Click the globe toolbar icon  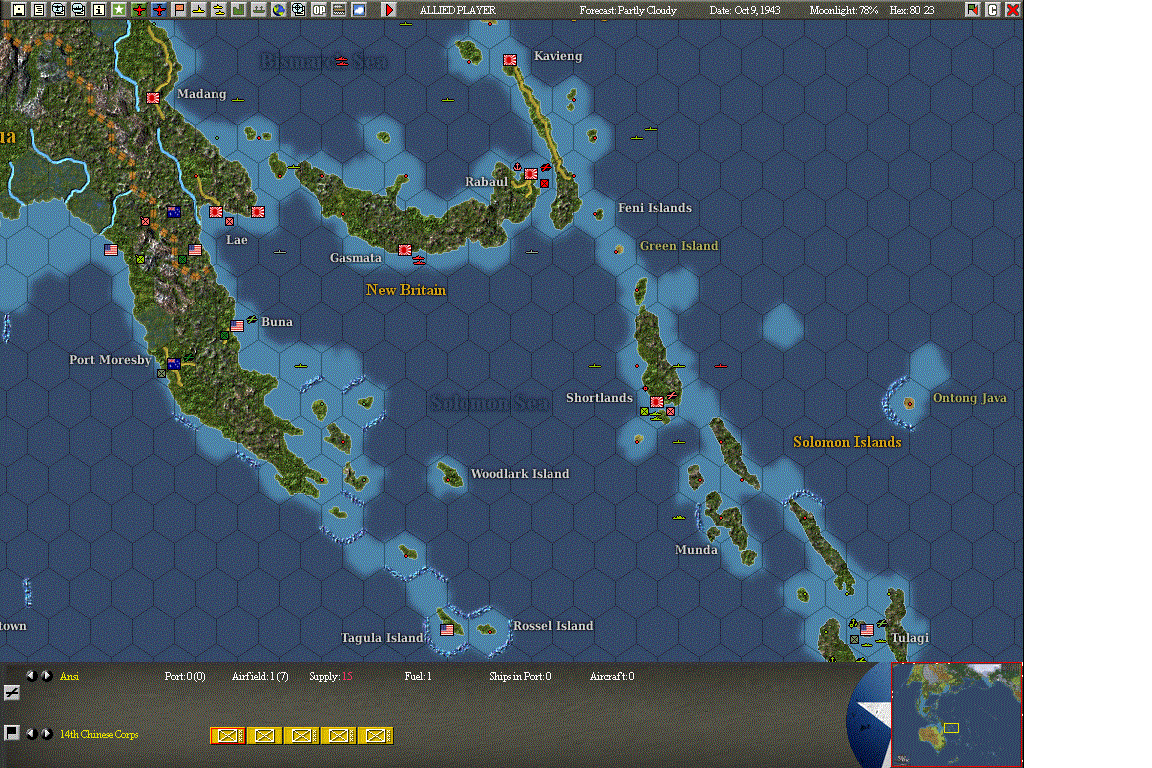click(278, 10)
